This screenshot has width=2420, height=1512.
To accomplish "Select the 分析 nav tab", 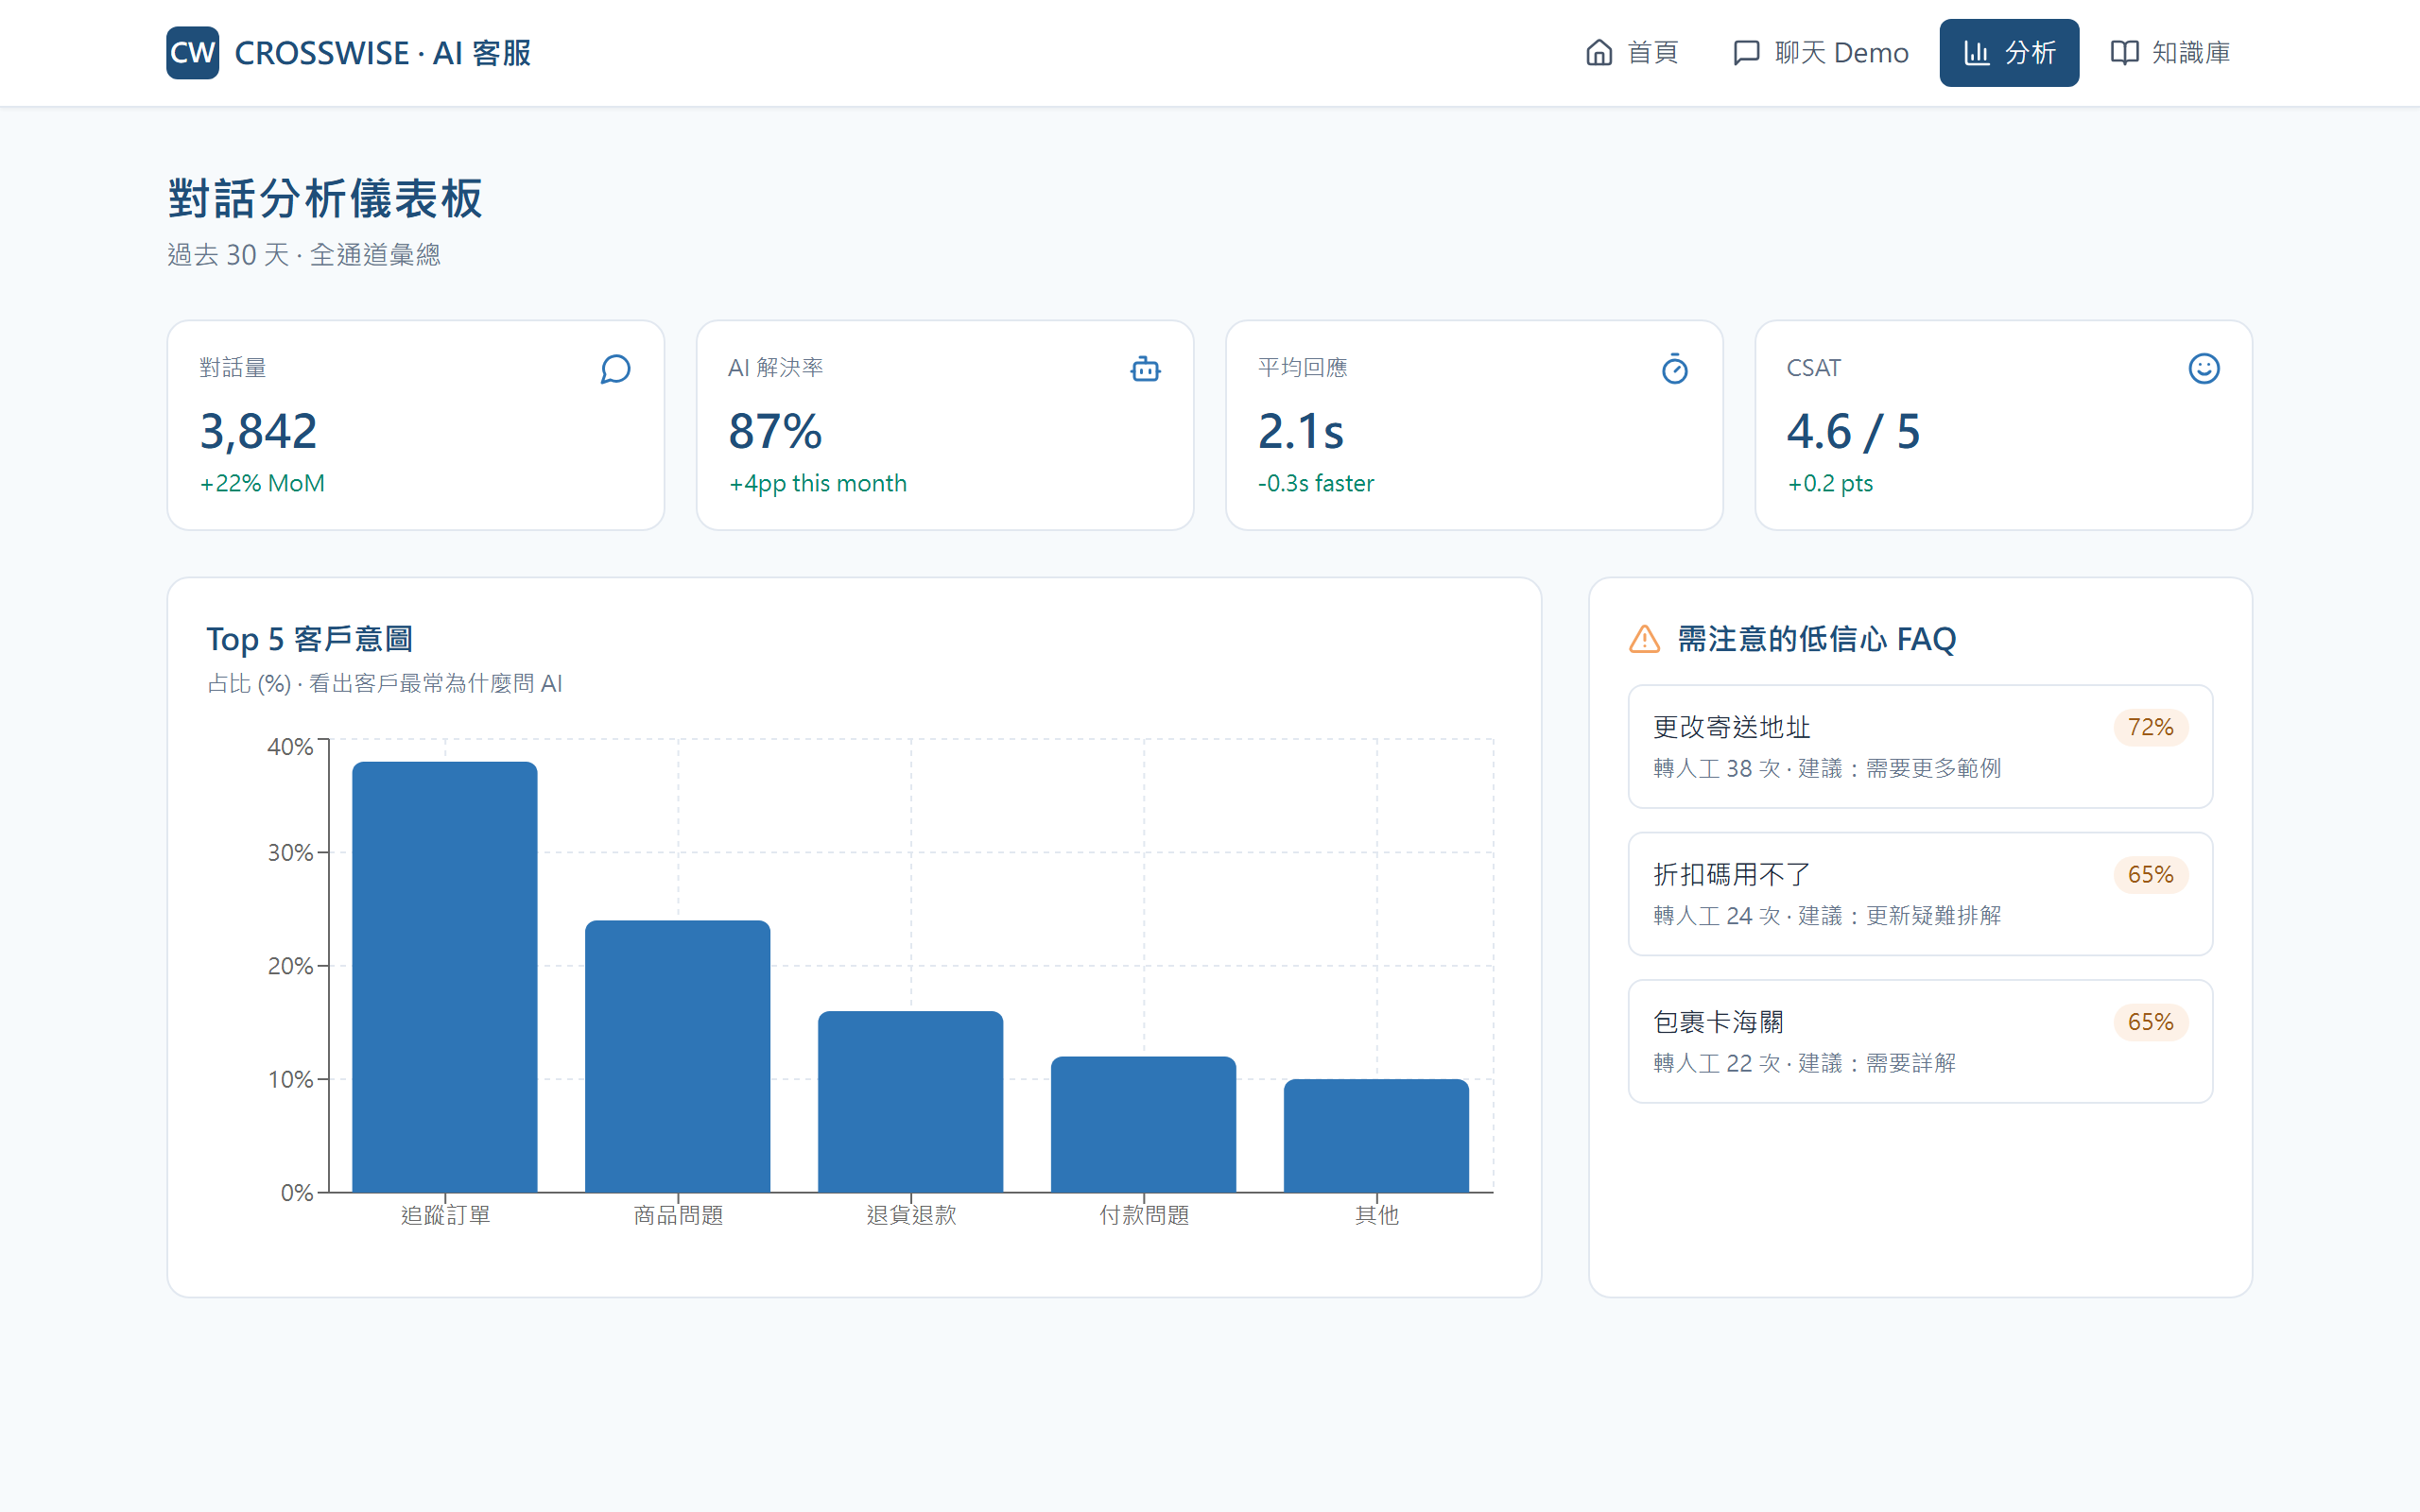I will (x=2009, y=52).
